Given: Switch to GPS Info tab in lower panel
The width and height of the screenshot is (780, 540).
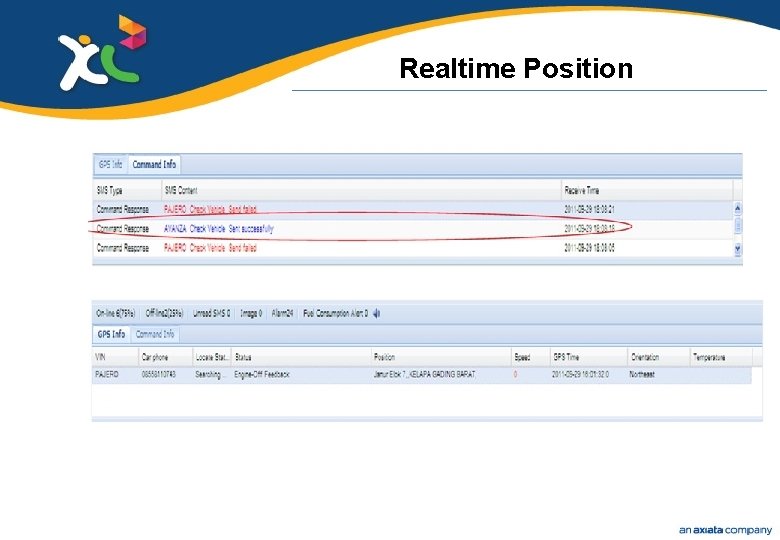Looking at the screenshot, I should (111, 334).
